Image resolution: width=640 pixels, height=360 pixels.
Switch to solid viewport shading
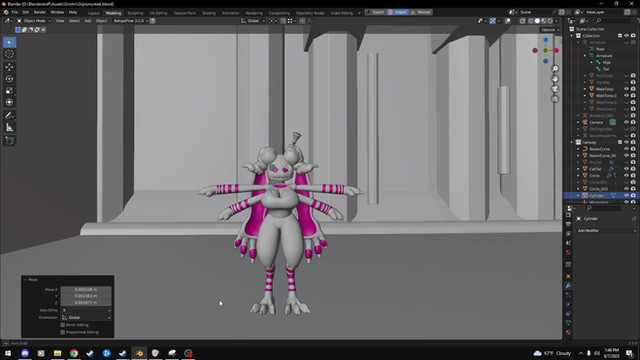537,21
